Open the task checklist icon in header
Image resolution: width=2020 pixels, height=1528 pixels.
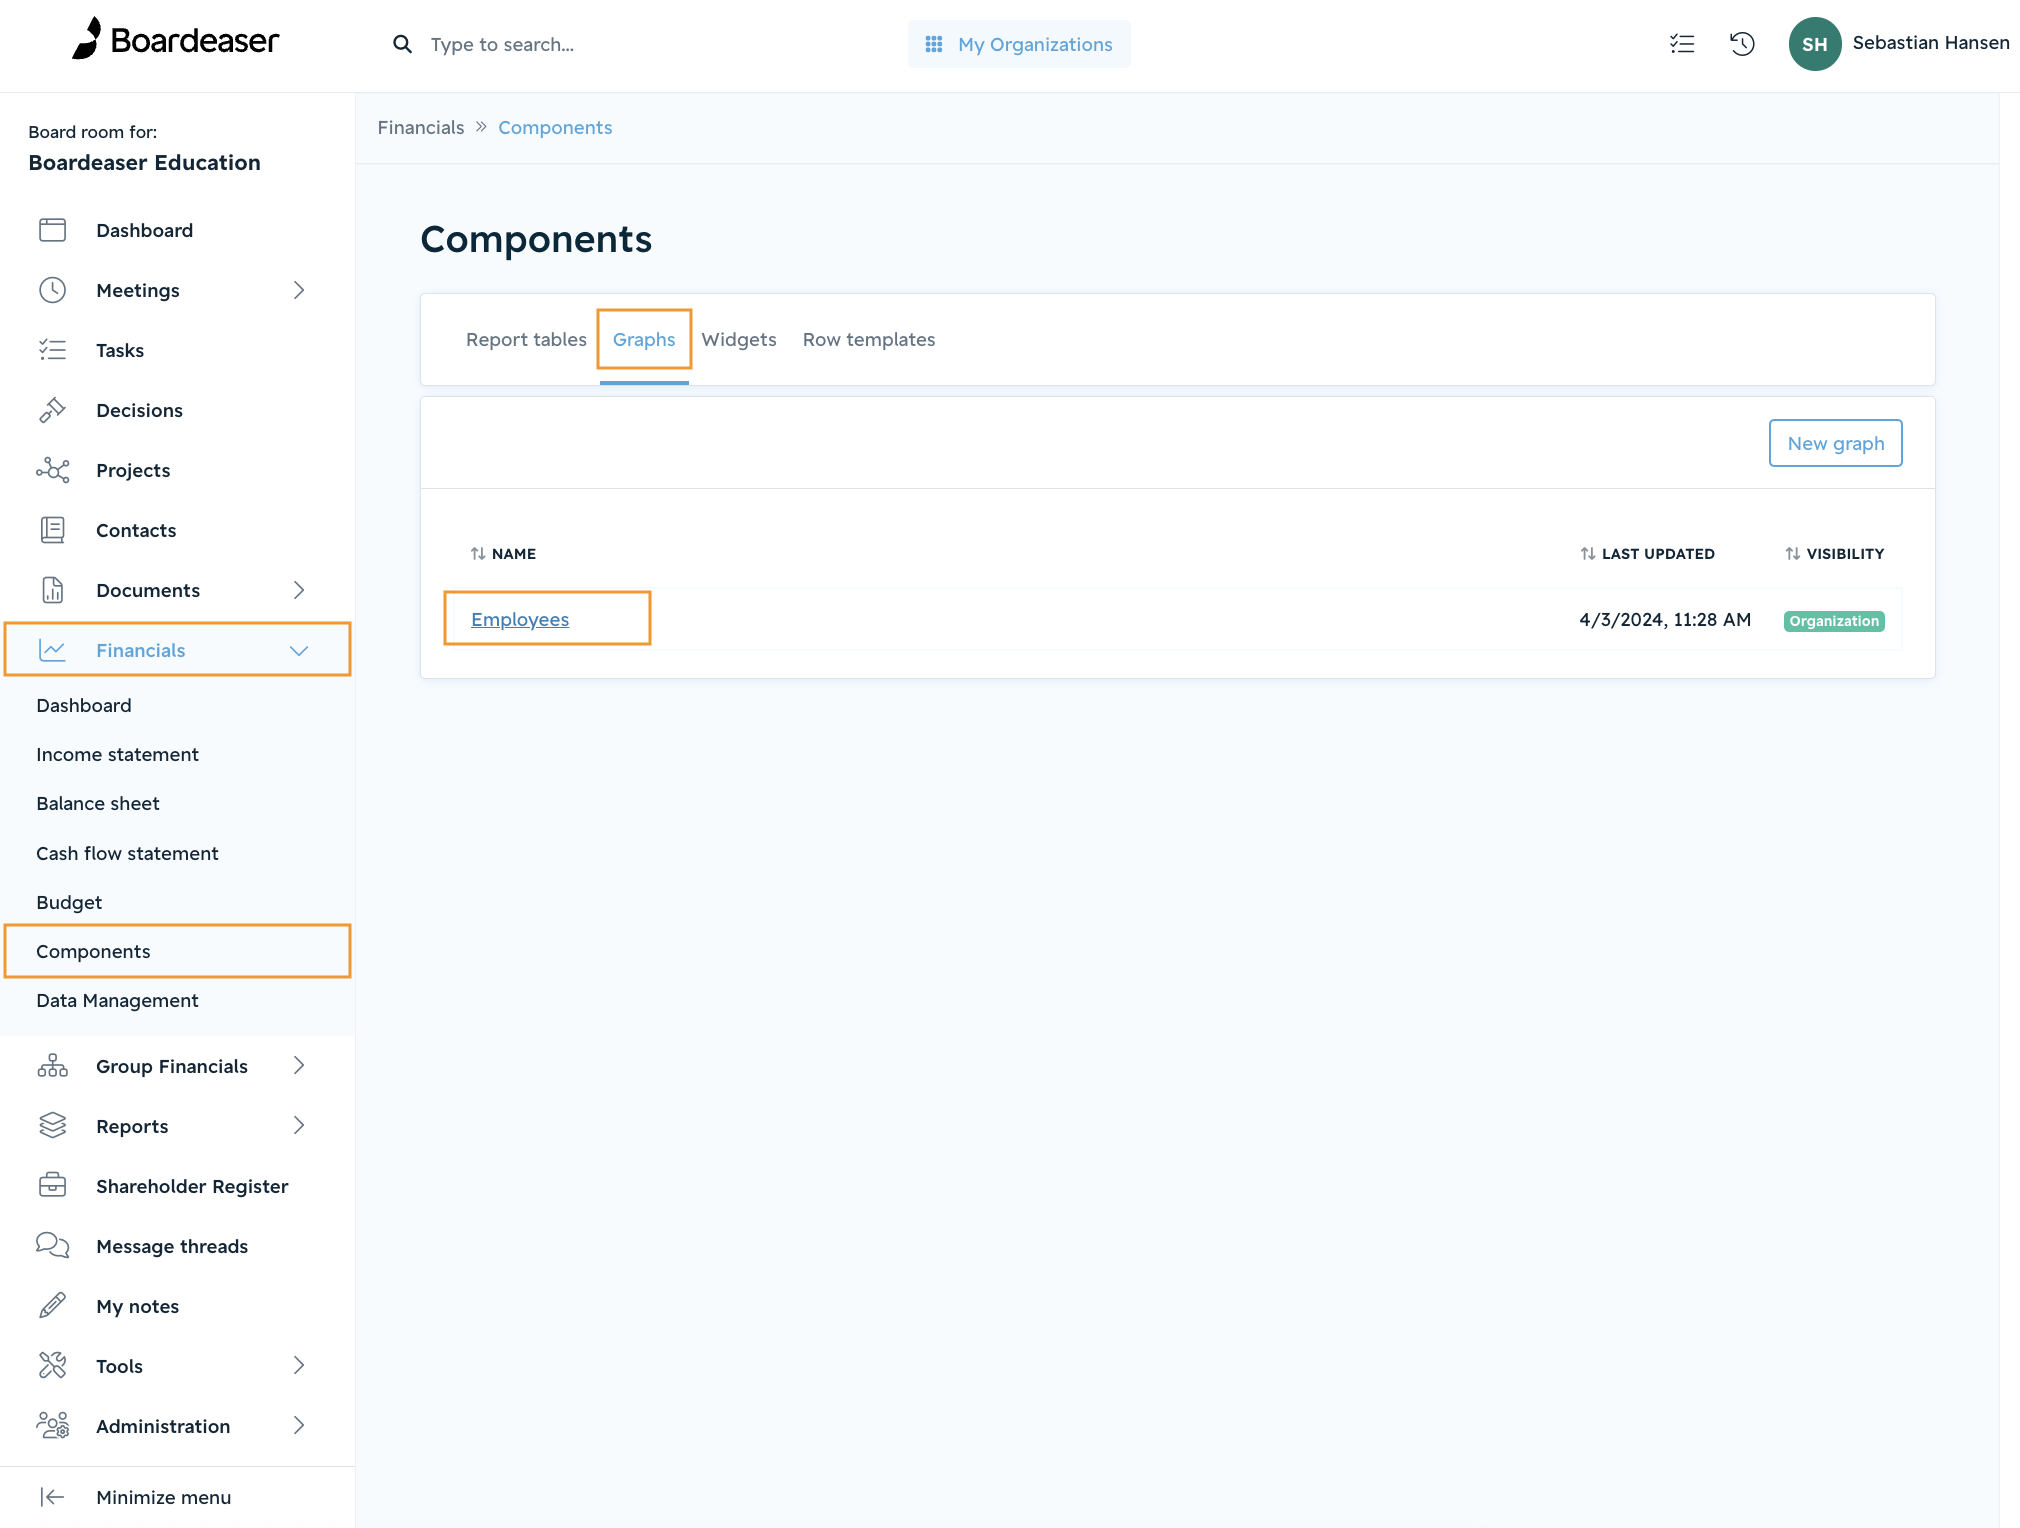1682,44
